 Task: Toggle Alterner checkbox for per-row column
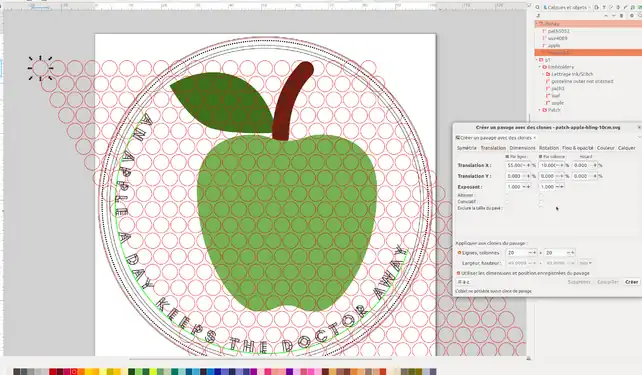pos(507,195)
